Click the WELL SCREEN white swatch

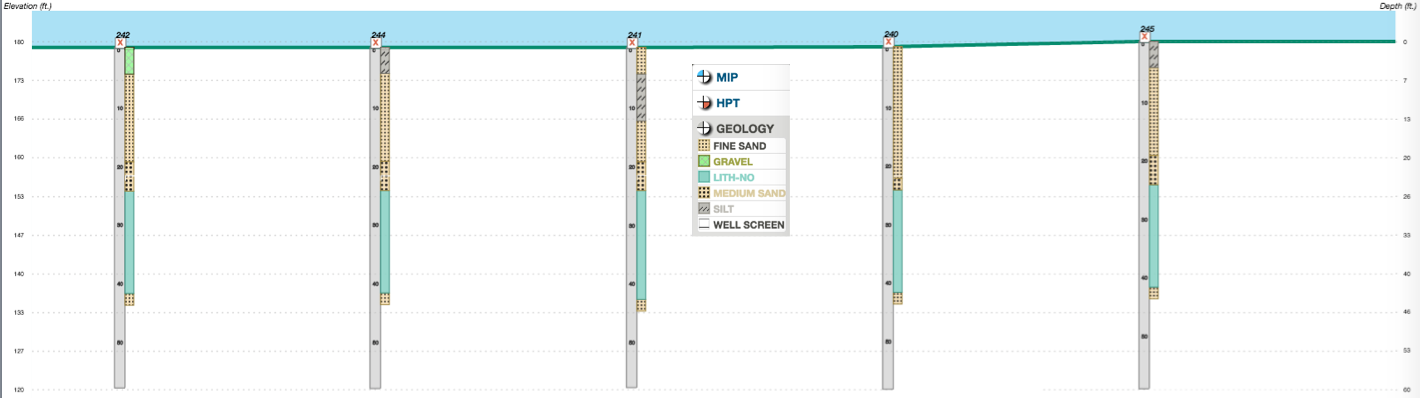point(704,225)
